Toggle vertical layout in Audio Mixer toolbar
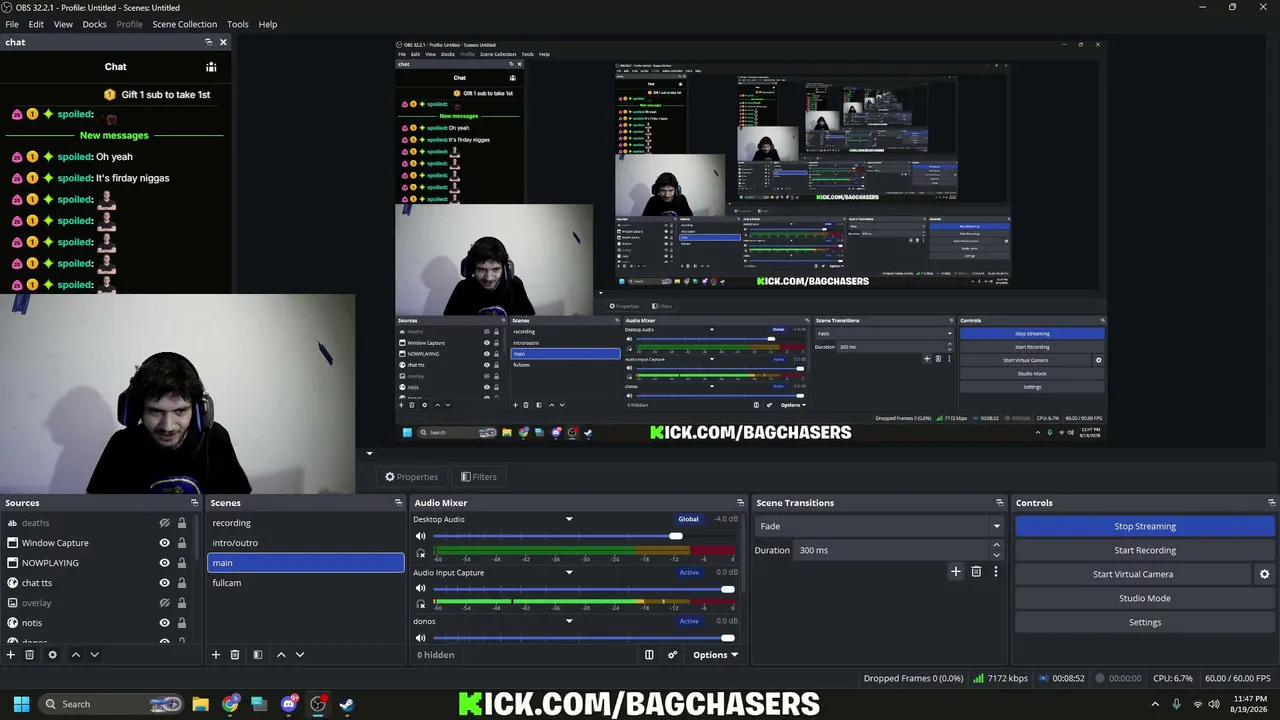1280x720 pixels. [649, 655]
